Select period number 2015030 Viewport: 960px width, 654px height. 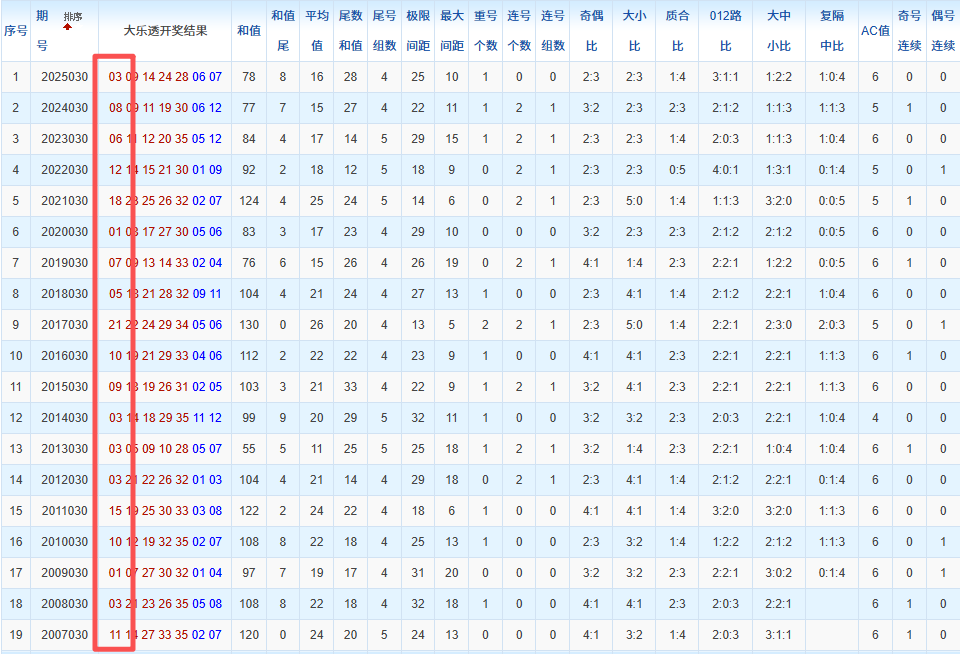click(64, 387)
